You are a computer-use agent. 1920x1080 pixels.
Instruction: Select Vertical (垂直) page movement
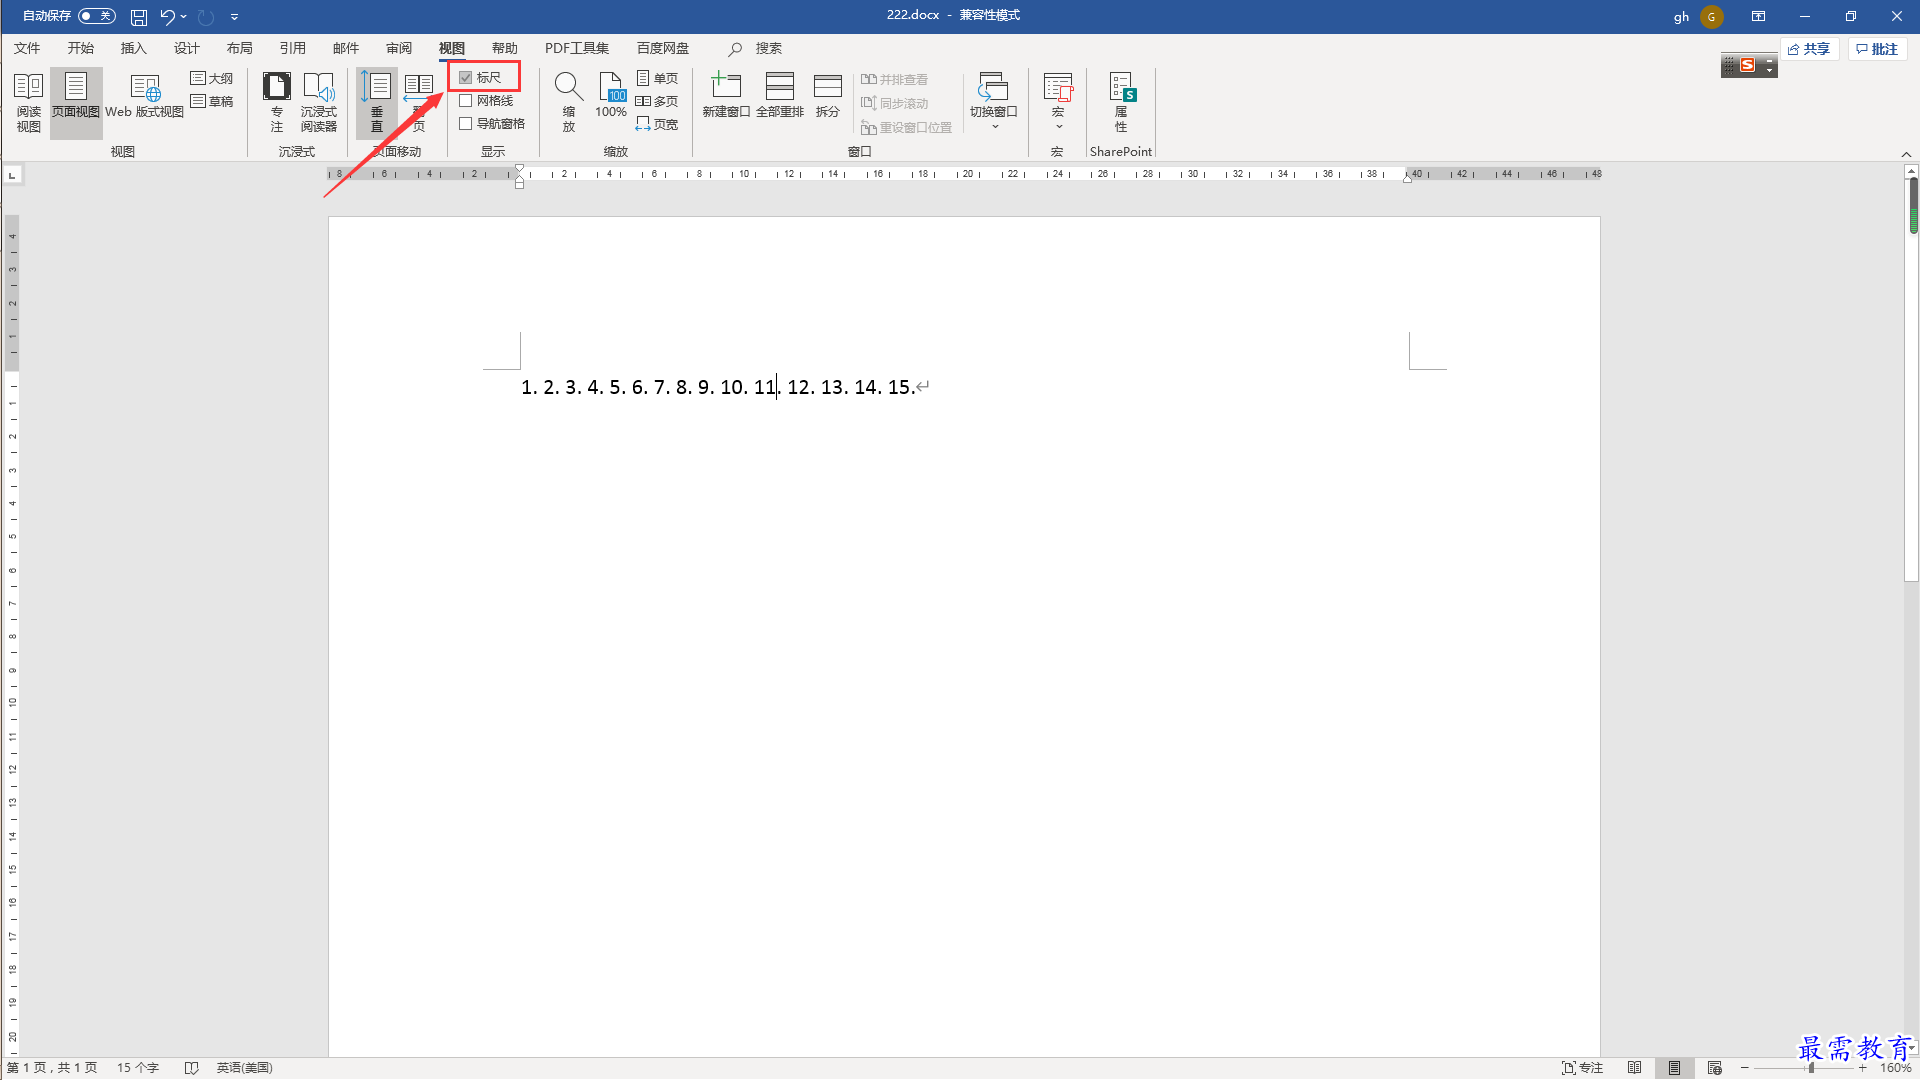coord(377,102)
